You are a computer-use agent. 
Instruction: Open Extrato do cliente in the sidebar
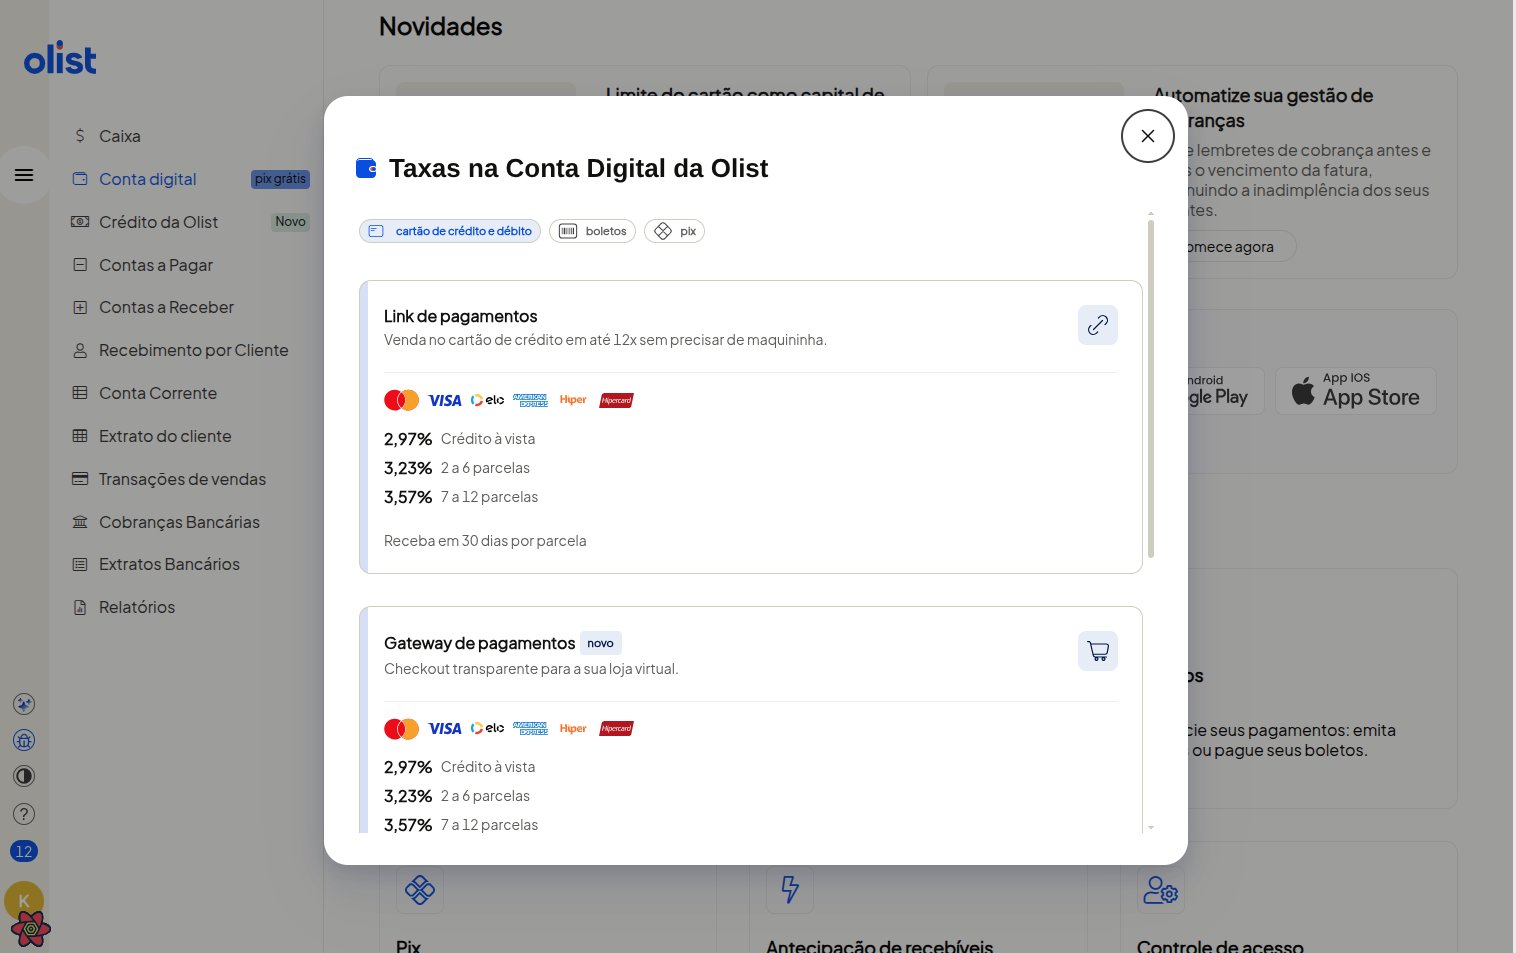click(x=165, y=436)
